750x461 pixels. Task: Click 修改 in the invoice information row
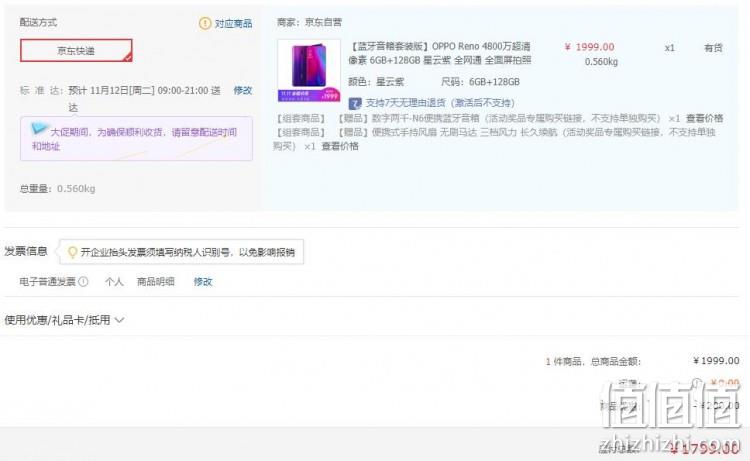pyautogui.click(x=203, y=282)
